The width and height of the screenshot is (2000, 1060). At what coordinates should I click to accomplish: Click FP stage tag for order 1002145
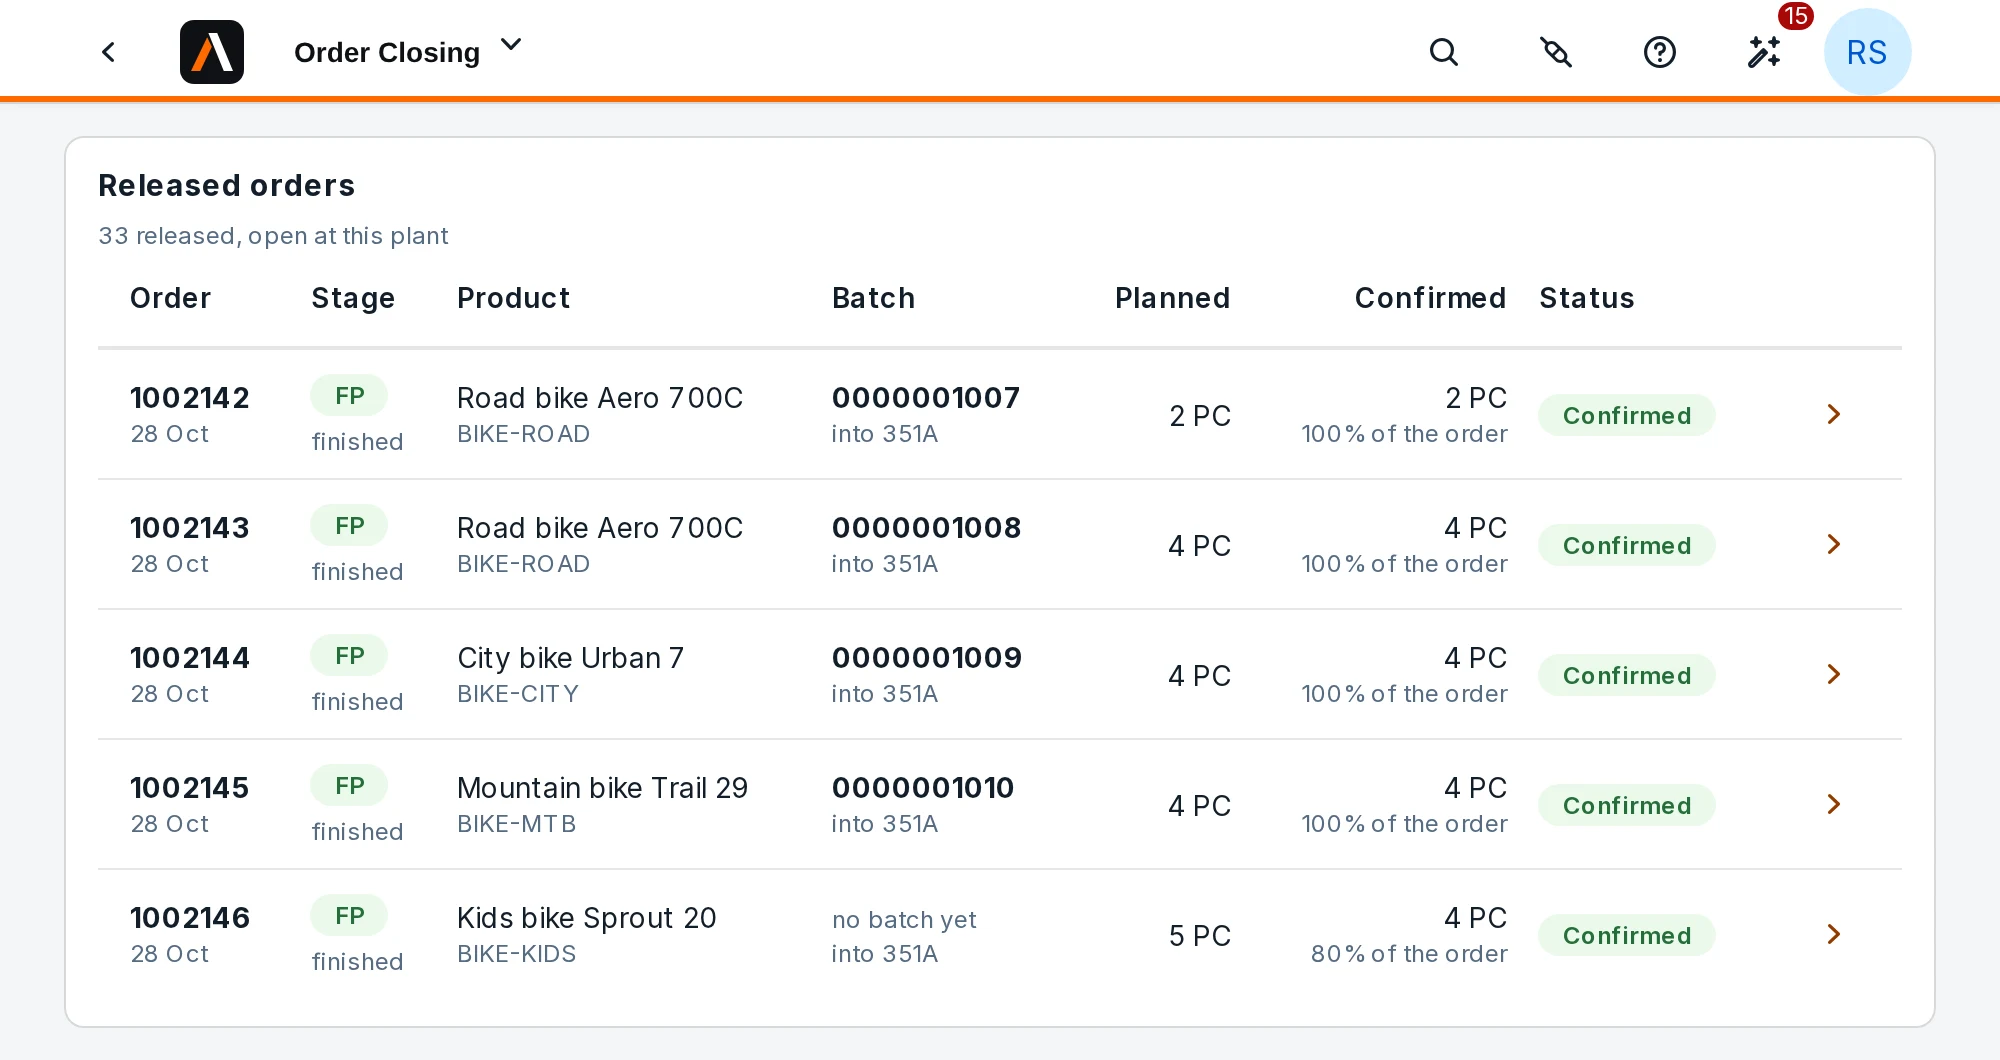(x=349, y=785)
